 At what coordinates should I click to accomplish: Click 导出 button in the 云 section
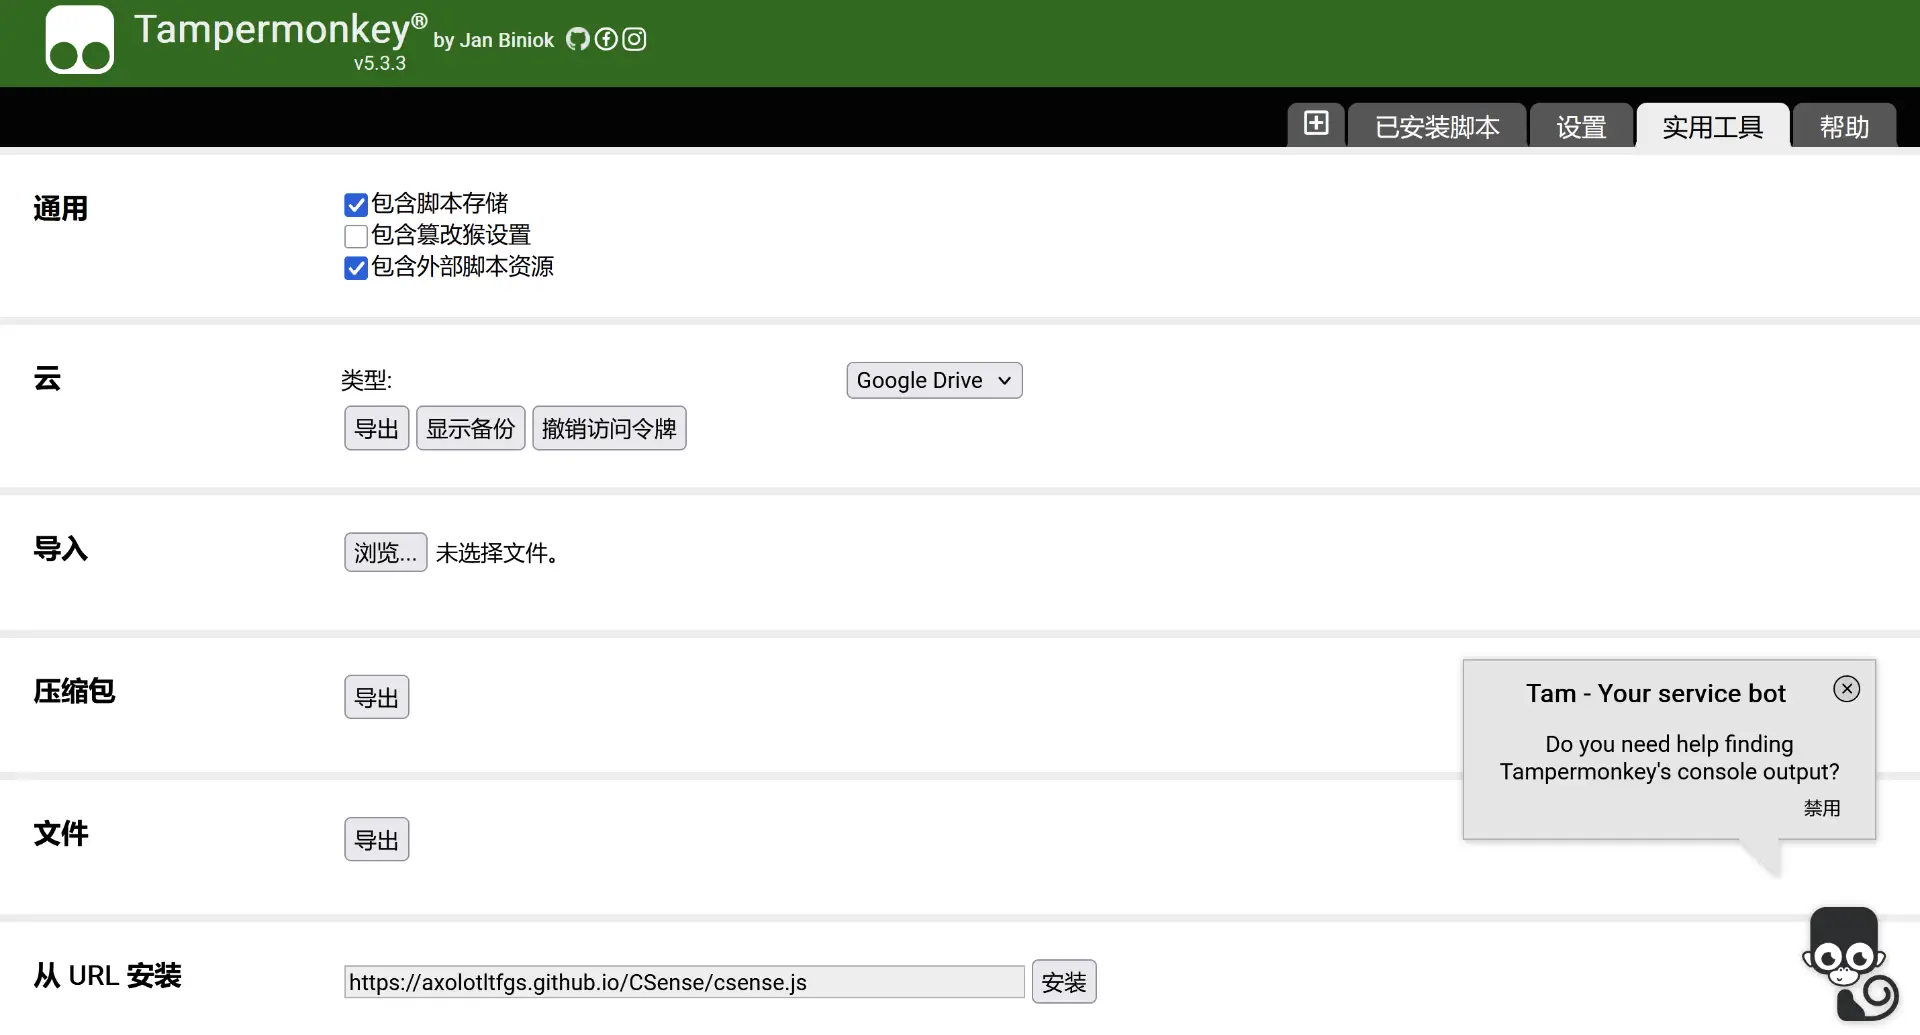[377, 428]
